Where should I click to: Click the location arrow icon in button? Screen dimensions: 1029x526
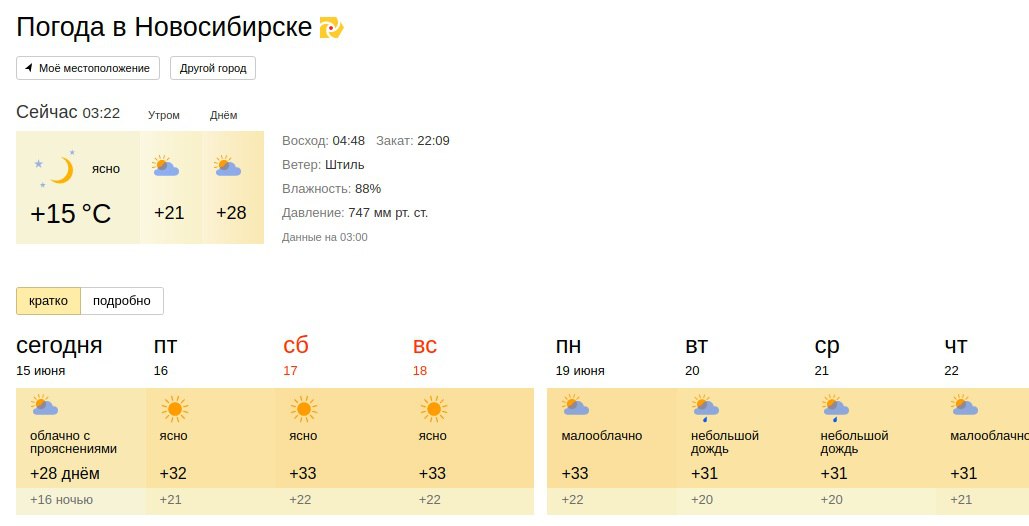(x=28, y=68)
